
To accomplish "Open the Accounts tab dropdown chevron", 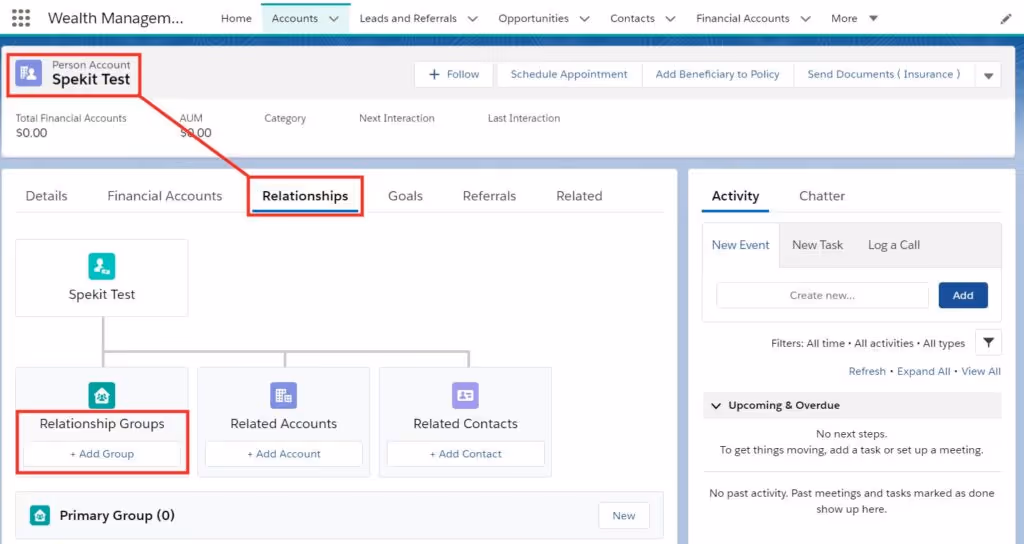I will 334,19.
